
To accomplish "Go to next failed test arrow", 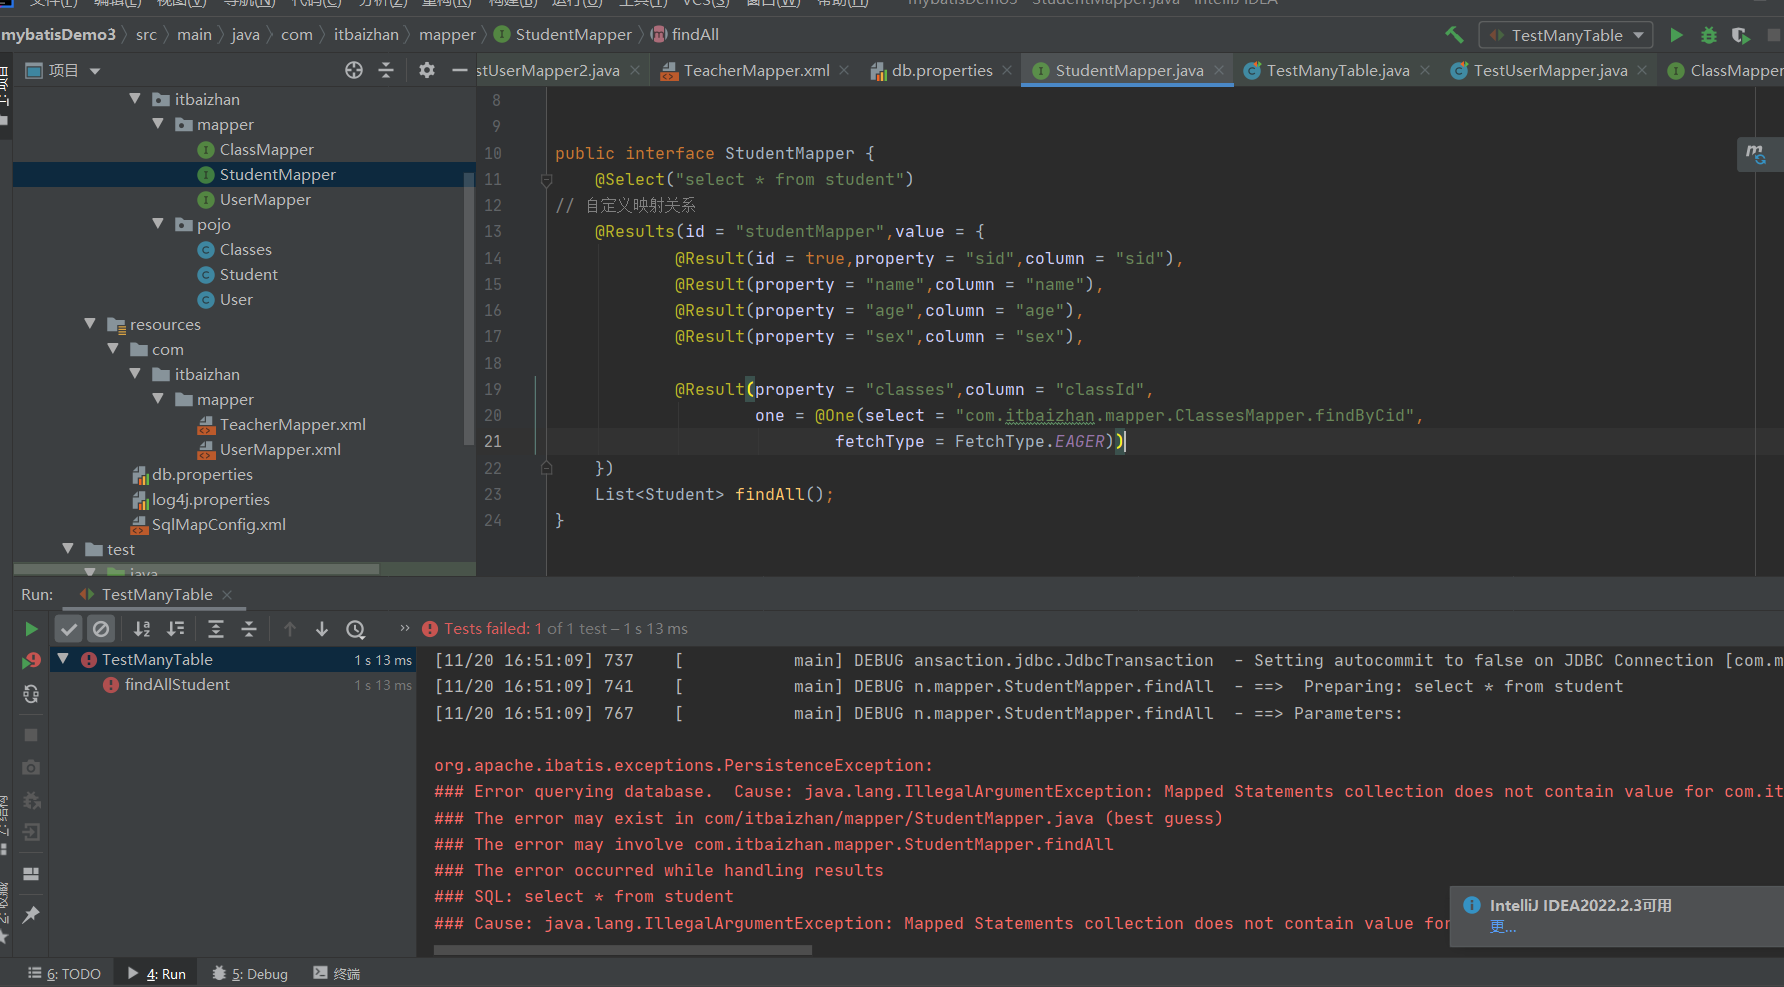I will [x=322, y=629].
